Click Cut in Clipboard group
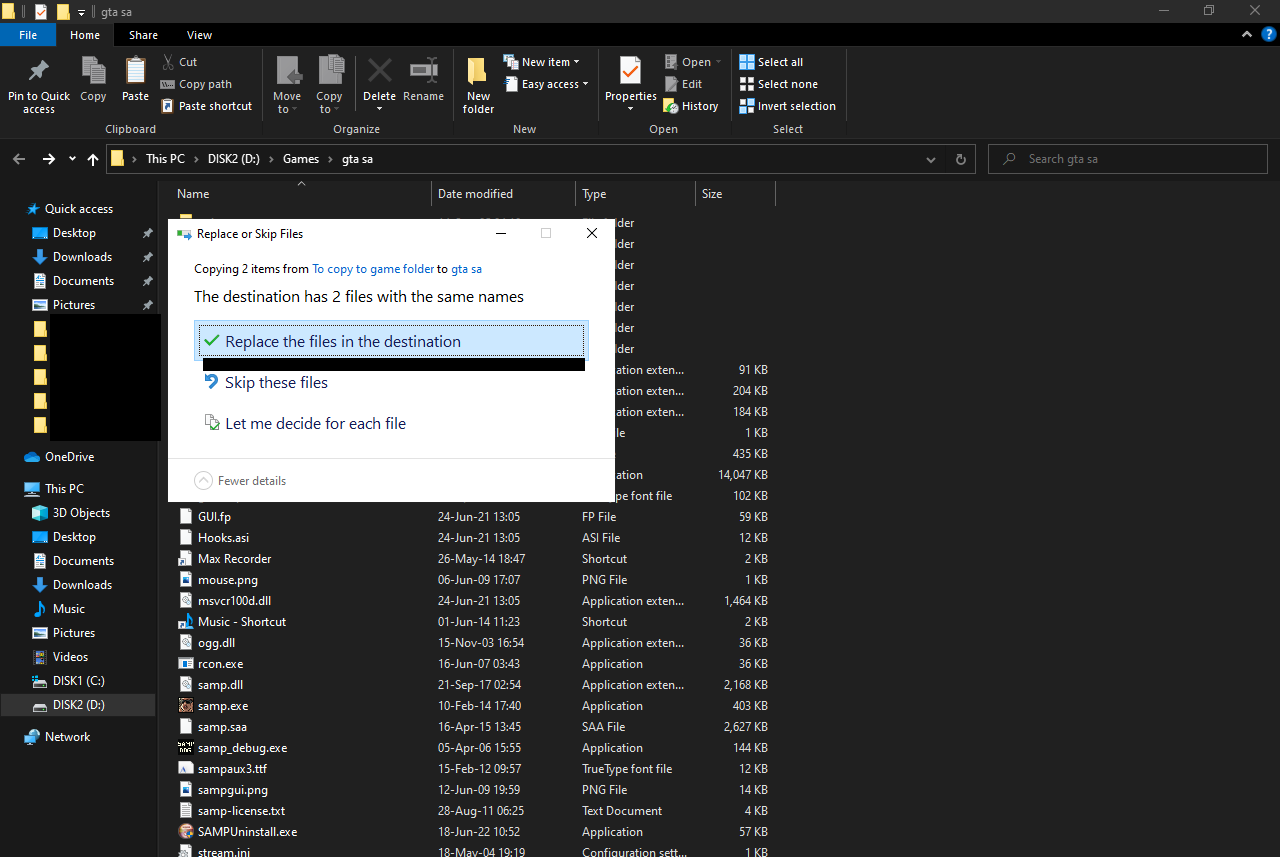Image resolution: width=1280 pixels, height=857 pixels. click(x=178, y=62)
